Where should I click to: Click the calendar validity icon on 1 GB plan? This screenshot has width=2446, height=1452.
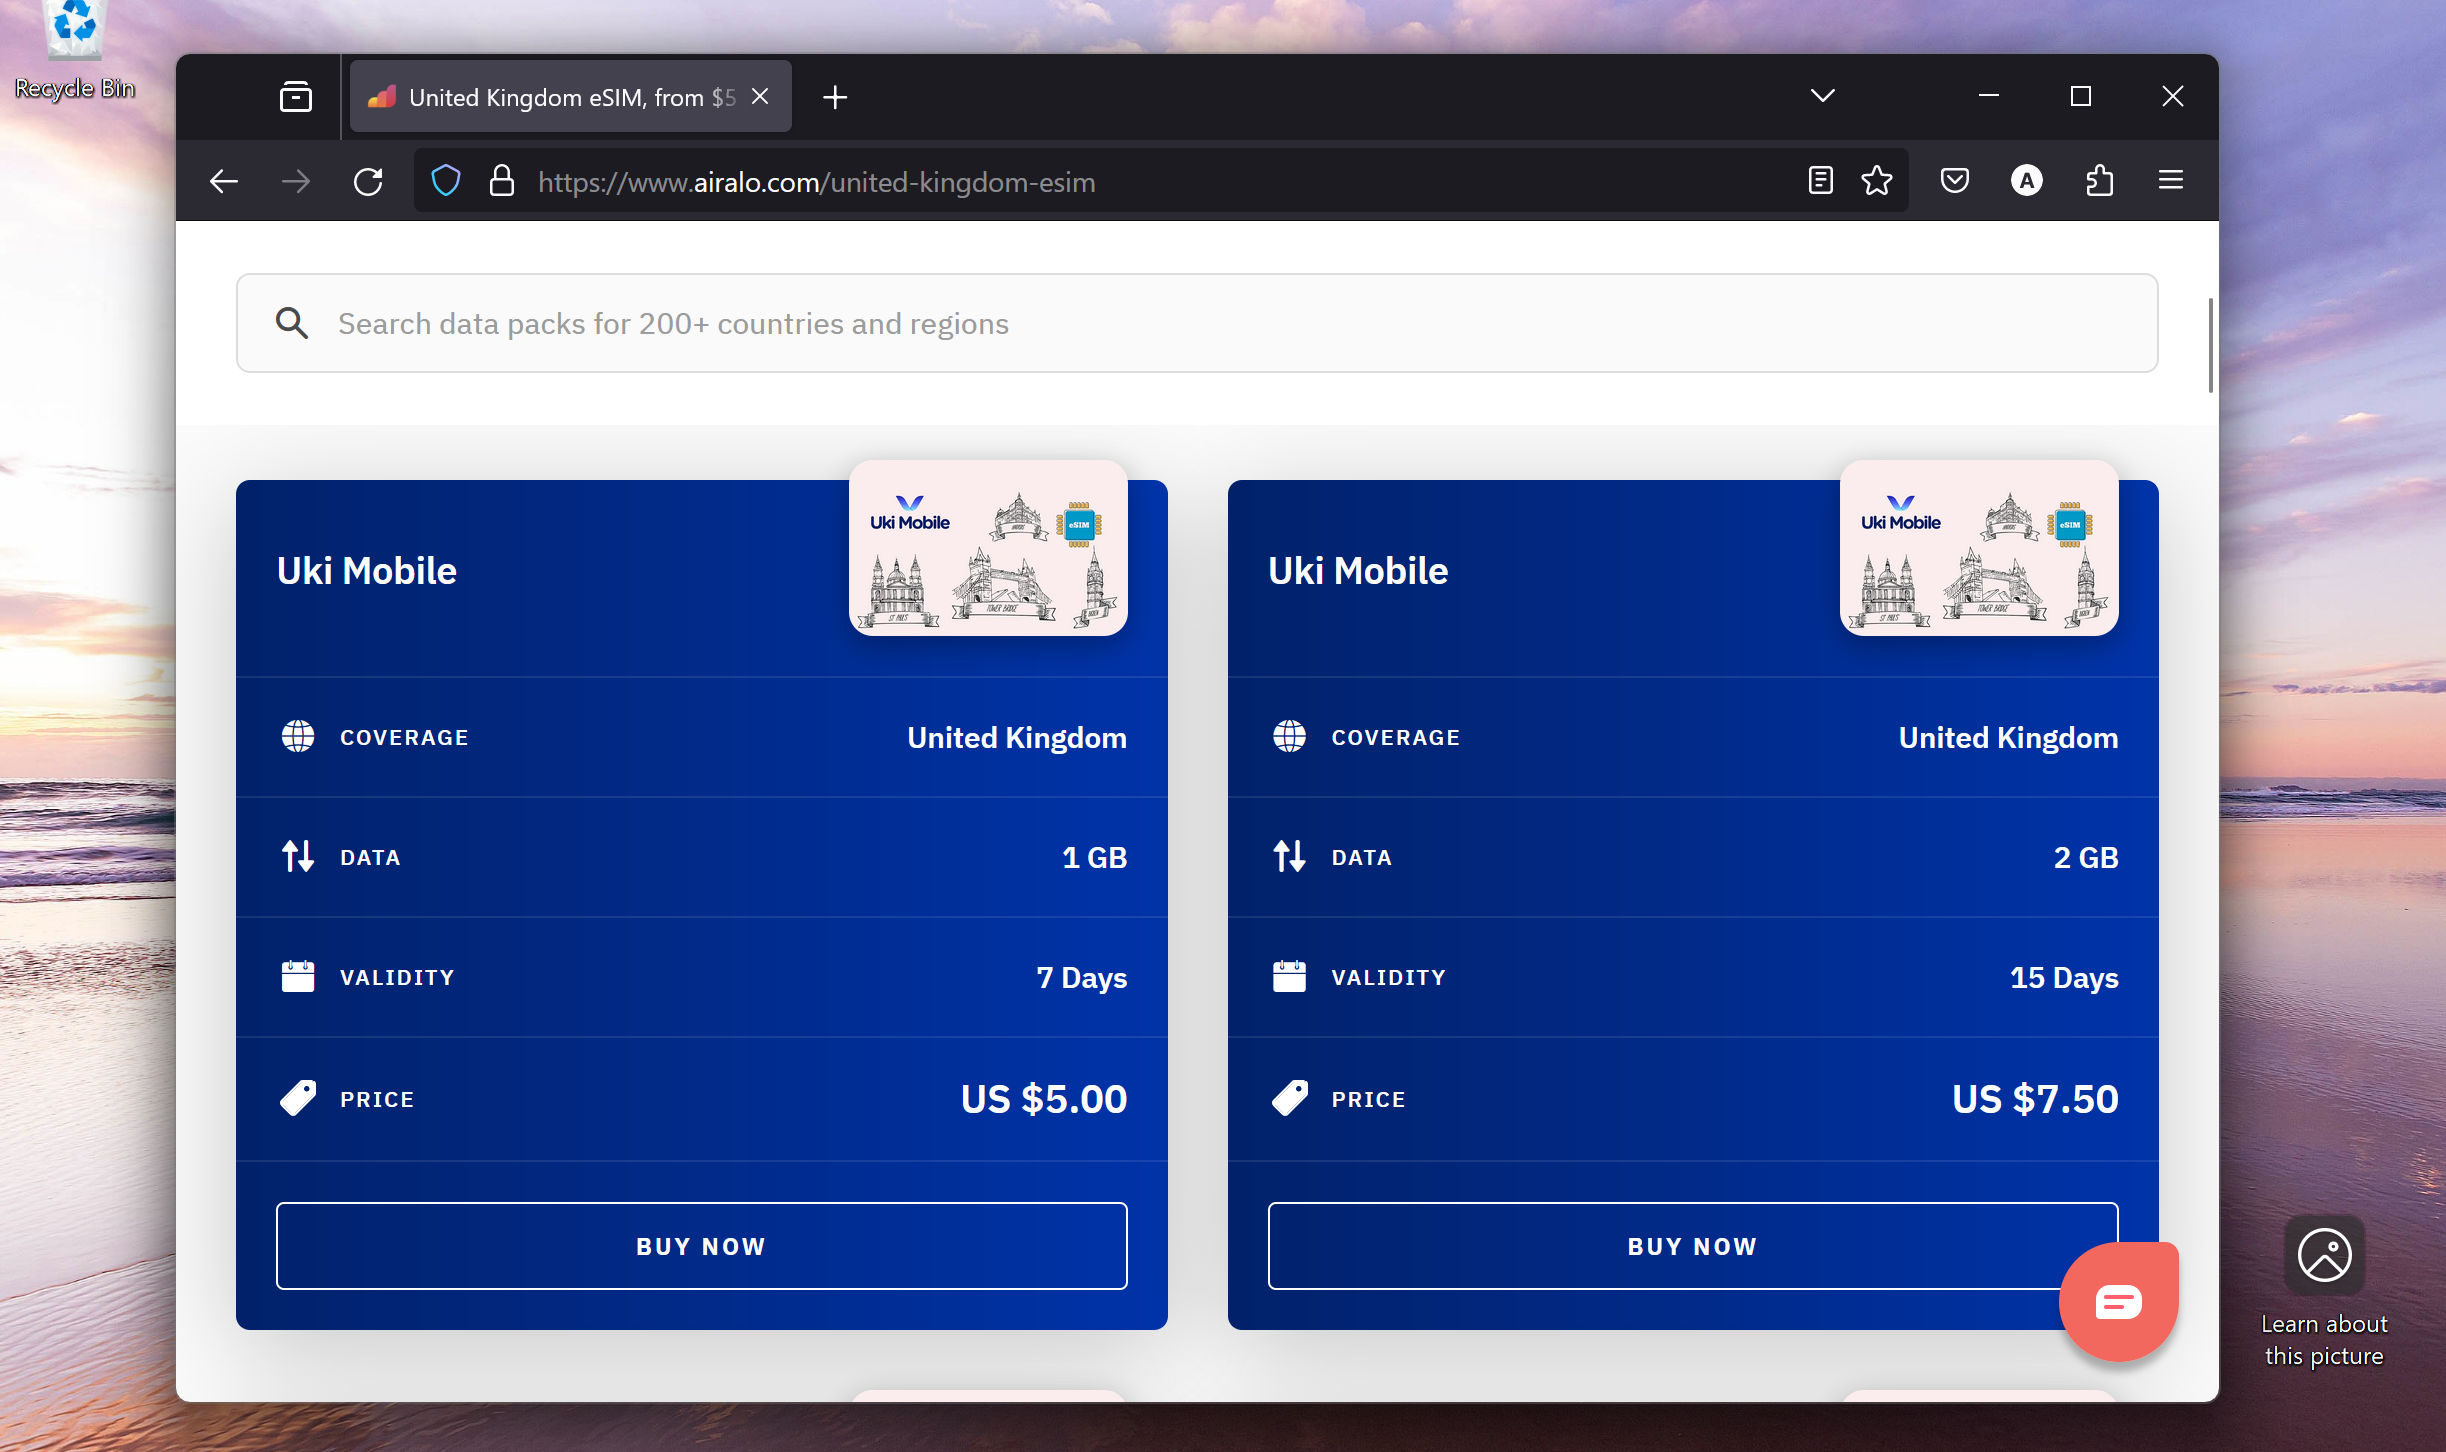coord(298,976)
